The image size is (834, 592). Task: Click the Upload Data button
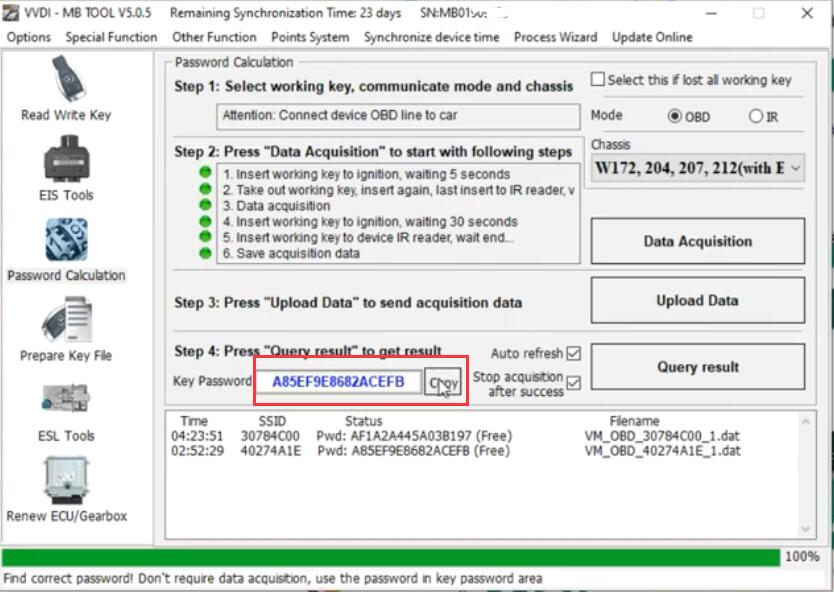(x=698, y=301)
